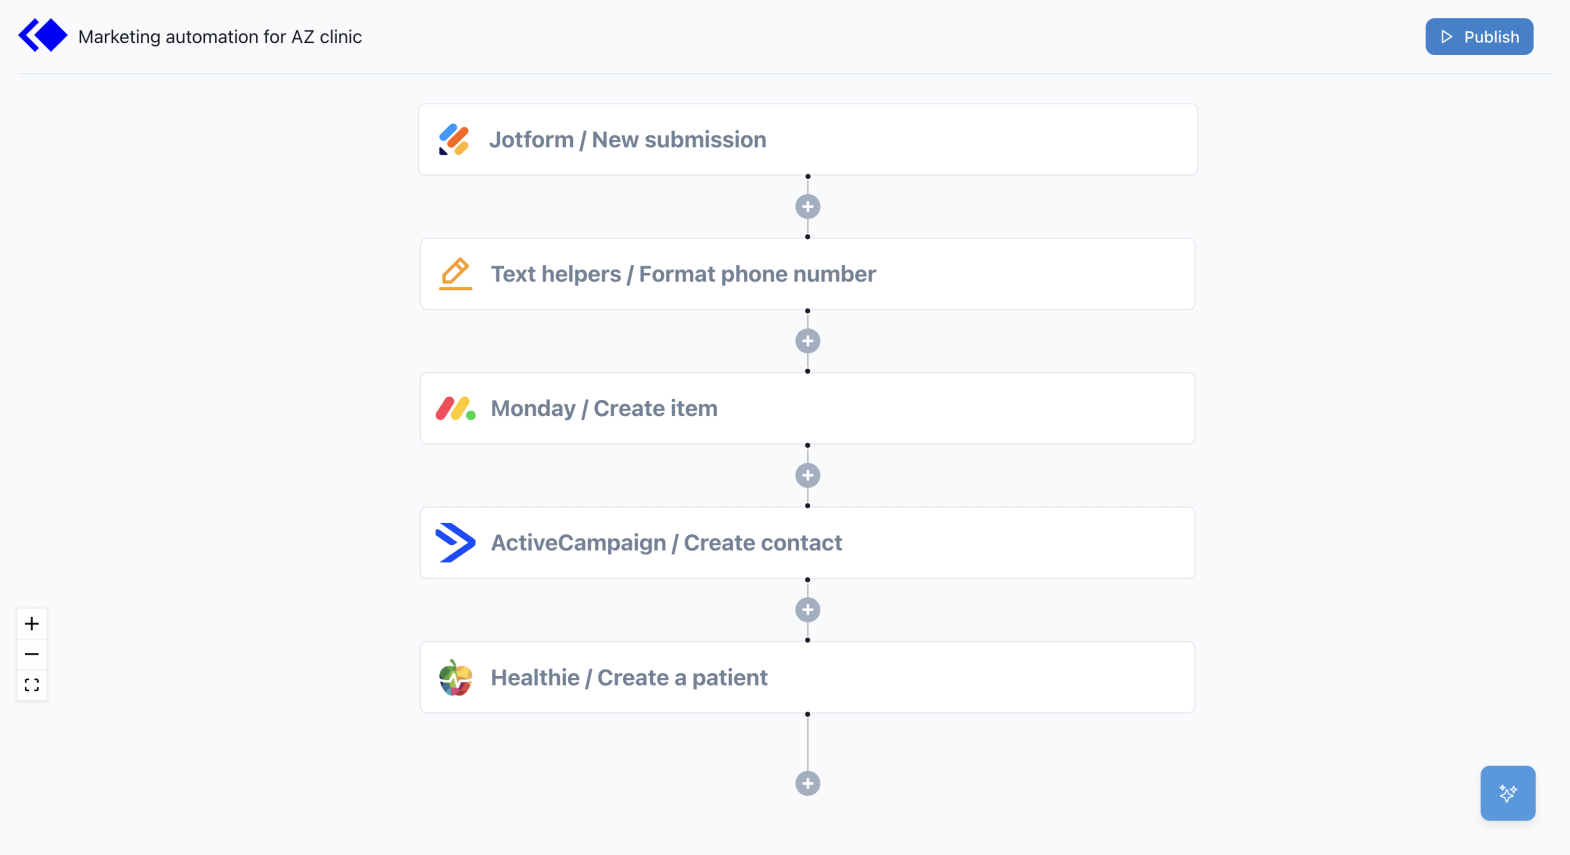Viewport: 1570px width, 855px height.
Task: Click the app logo in the top left
Action: point(42,34)
